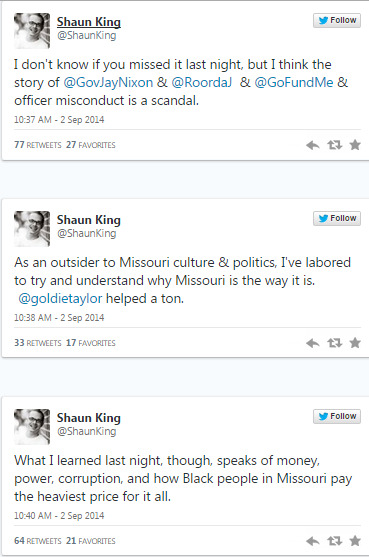The width and height of the screenshot is (369, 557).
Task: Follow Shaun King from first tweet
Action: click(x=337, y=20)
